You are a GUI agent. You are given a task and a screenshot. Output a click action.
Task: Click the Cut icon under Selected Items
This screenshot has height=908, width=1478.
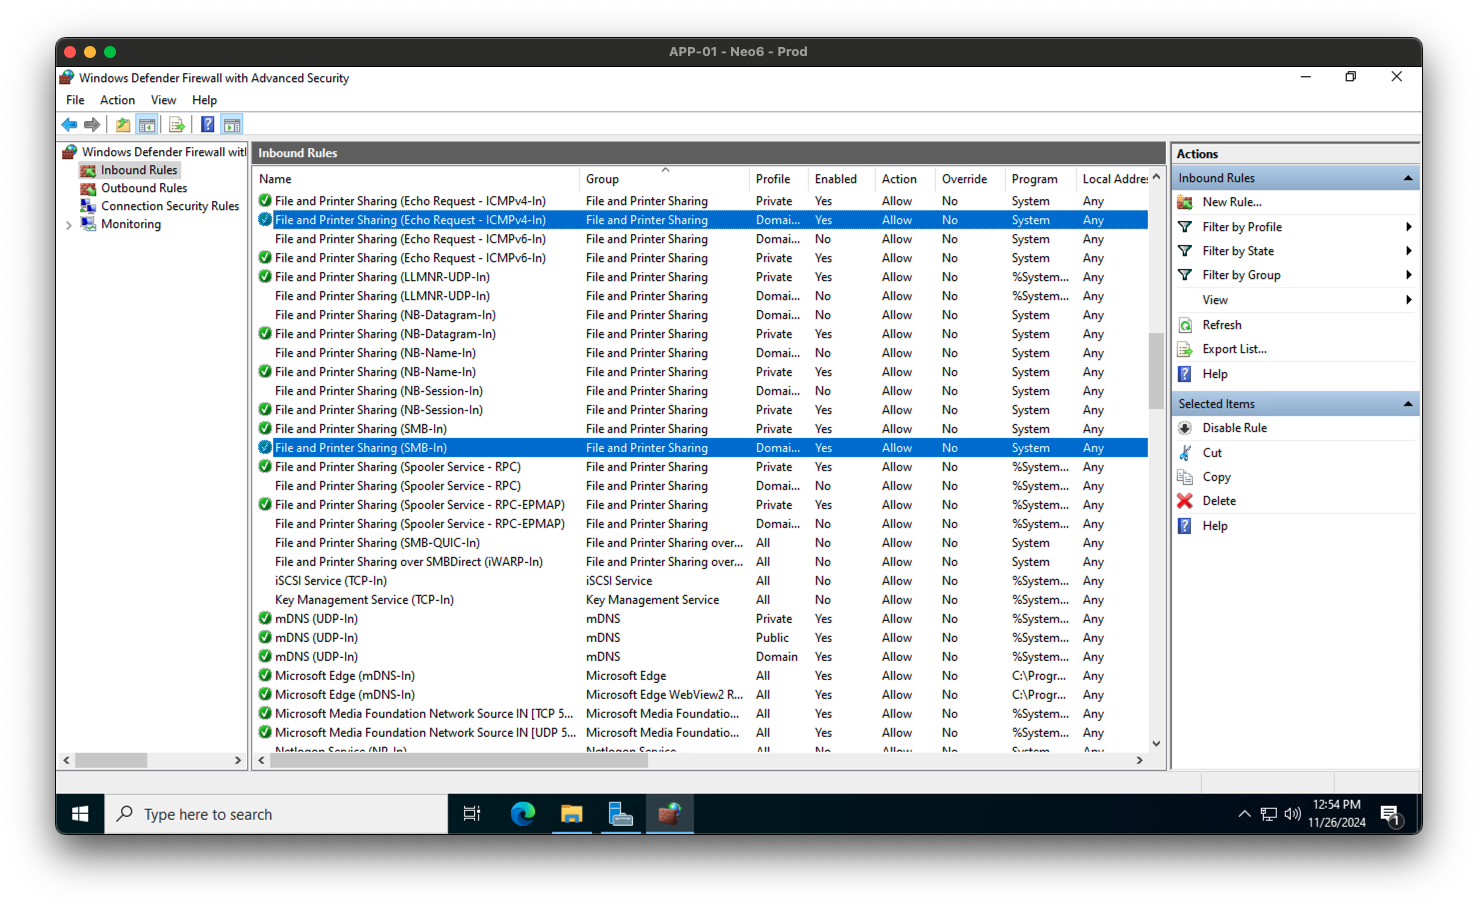pos(1184,452)
